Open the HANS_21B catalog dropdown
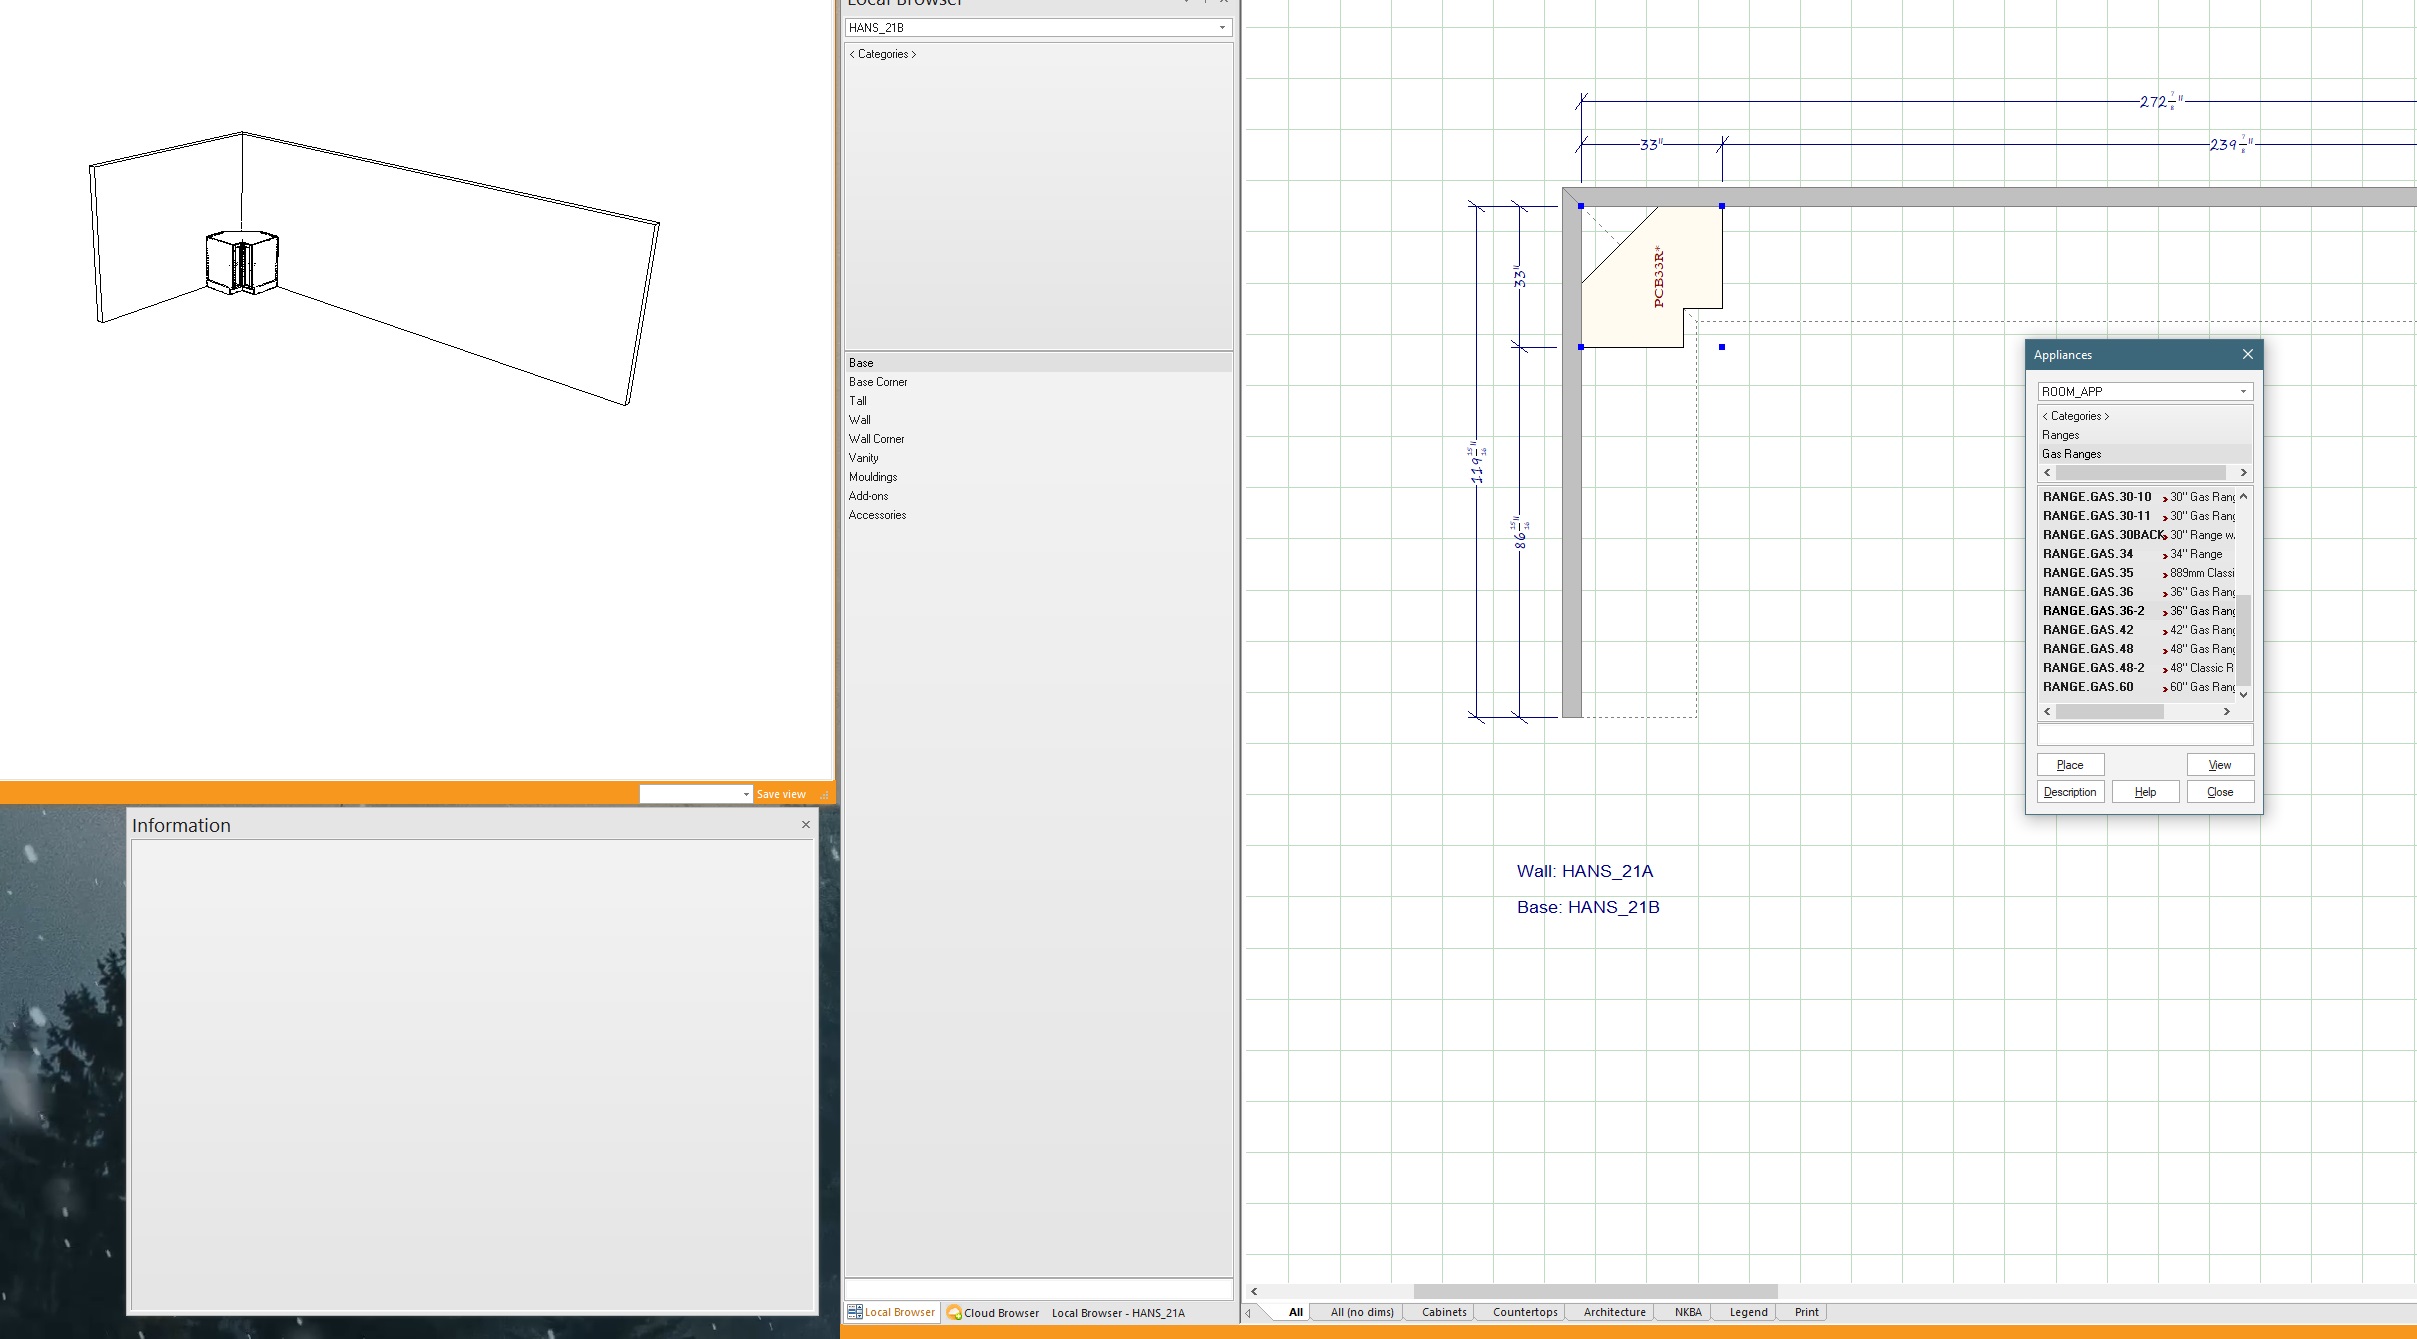The width and height of the screenshot is (2417, 1339). click(1222, 28)
